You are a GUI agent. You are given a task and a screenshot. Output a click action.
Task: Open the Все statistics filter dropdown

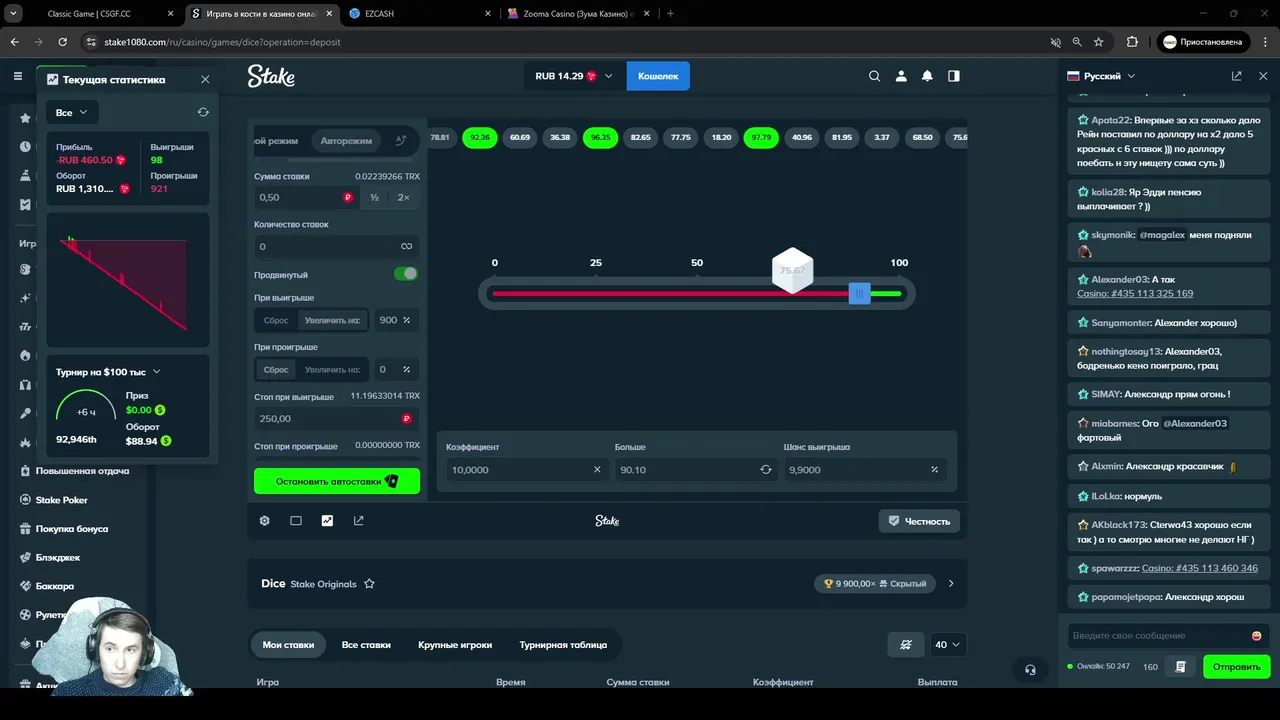click(x=72, y=113)
